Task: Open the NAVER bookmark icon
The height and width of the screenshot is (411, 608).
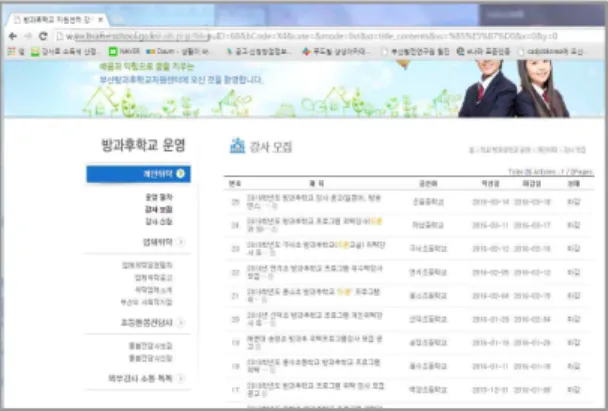Action: tap(113, 51)
